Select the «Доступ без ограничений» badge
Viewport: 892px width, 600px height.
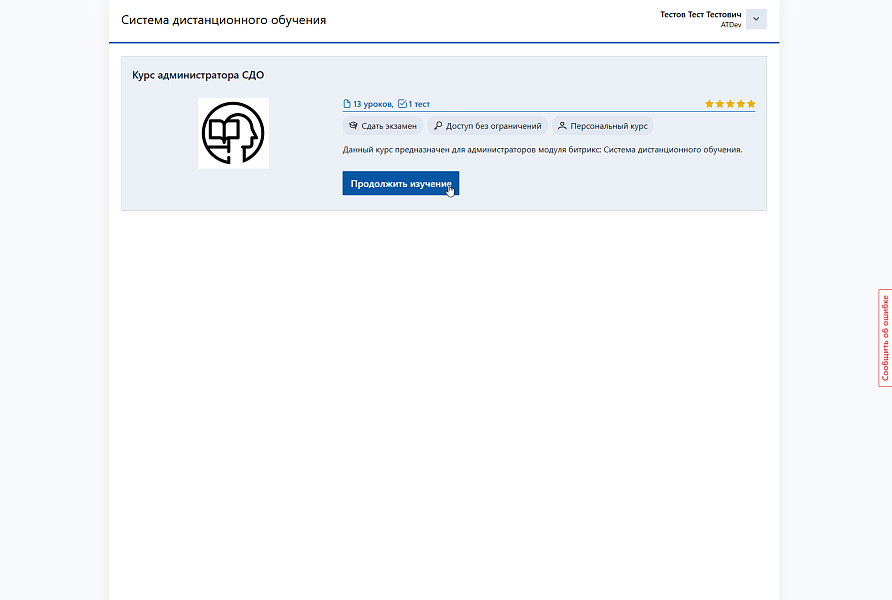(x=488, y=125)
